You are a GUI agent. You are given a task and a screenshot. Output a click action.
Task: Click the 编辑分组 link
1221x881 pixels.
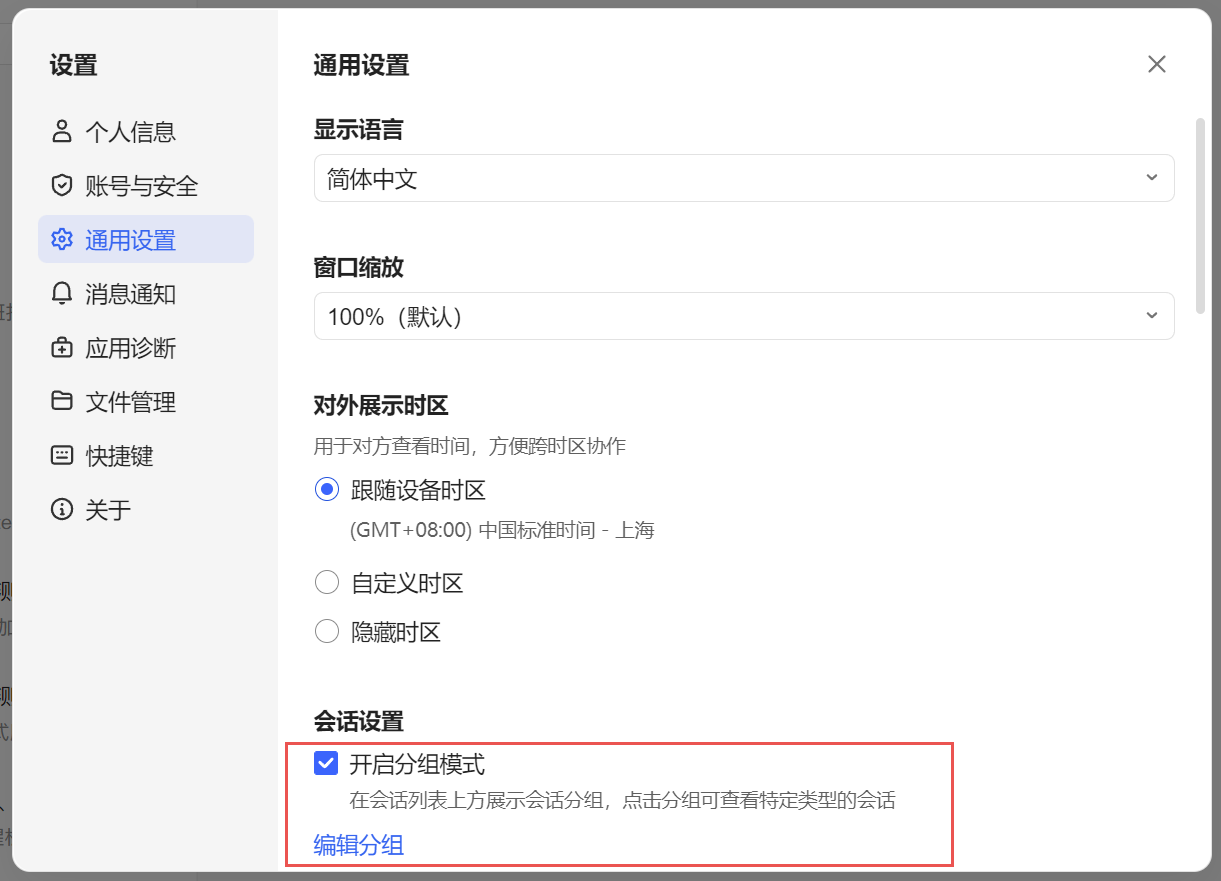click(x=359, y=845)
